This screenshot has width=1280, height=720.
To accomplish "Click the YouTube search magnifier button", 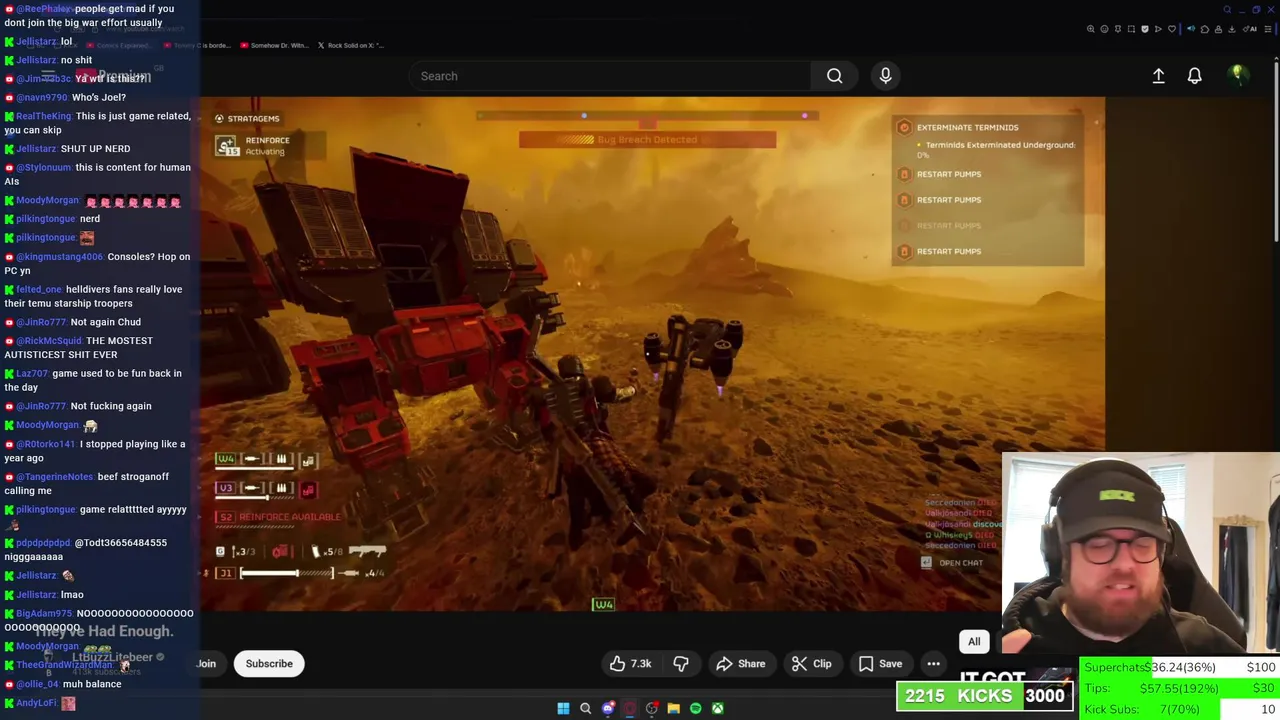I will click(x=834, y=76).
